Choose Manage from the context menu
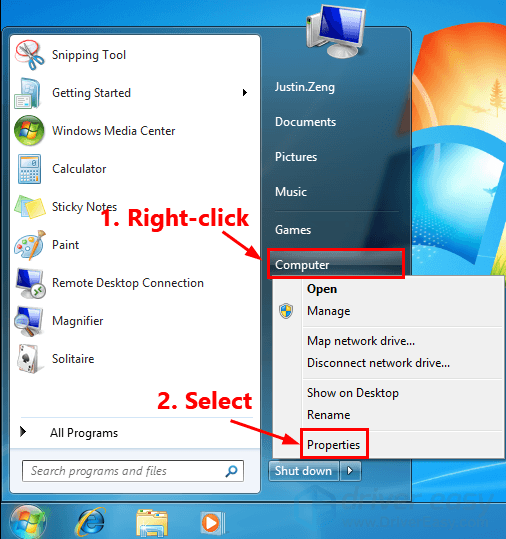This screenshot has height=539, width=506. [329, 311]
